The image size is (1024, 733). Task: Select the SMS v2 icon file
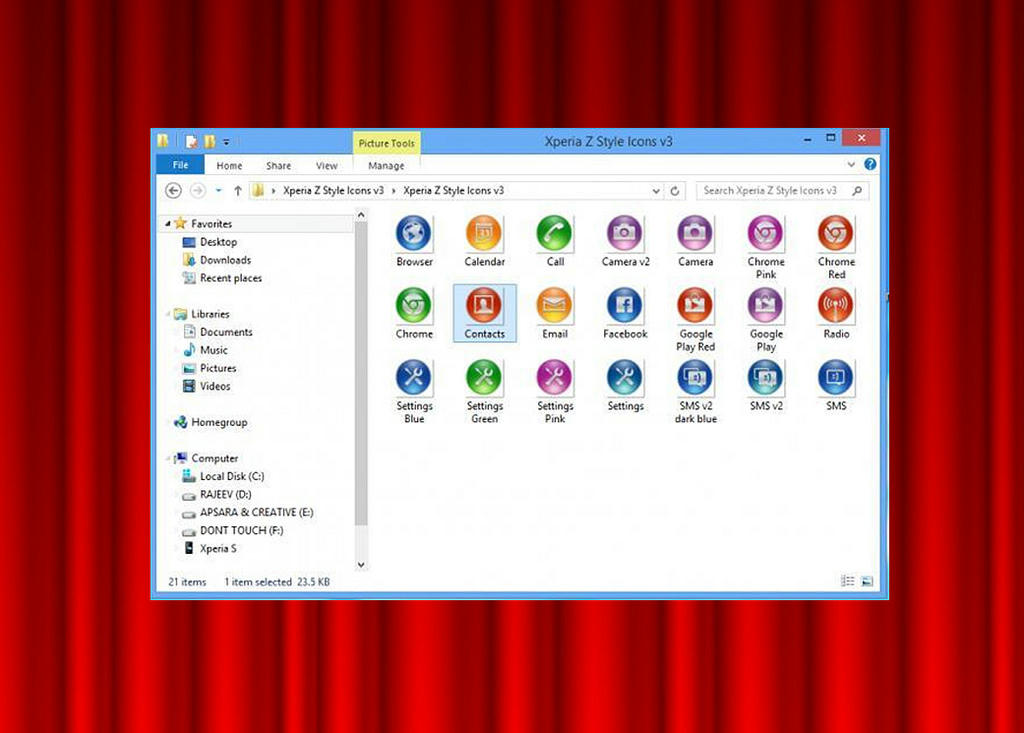coord(765,385)
